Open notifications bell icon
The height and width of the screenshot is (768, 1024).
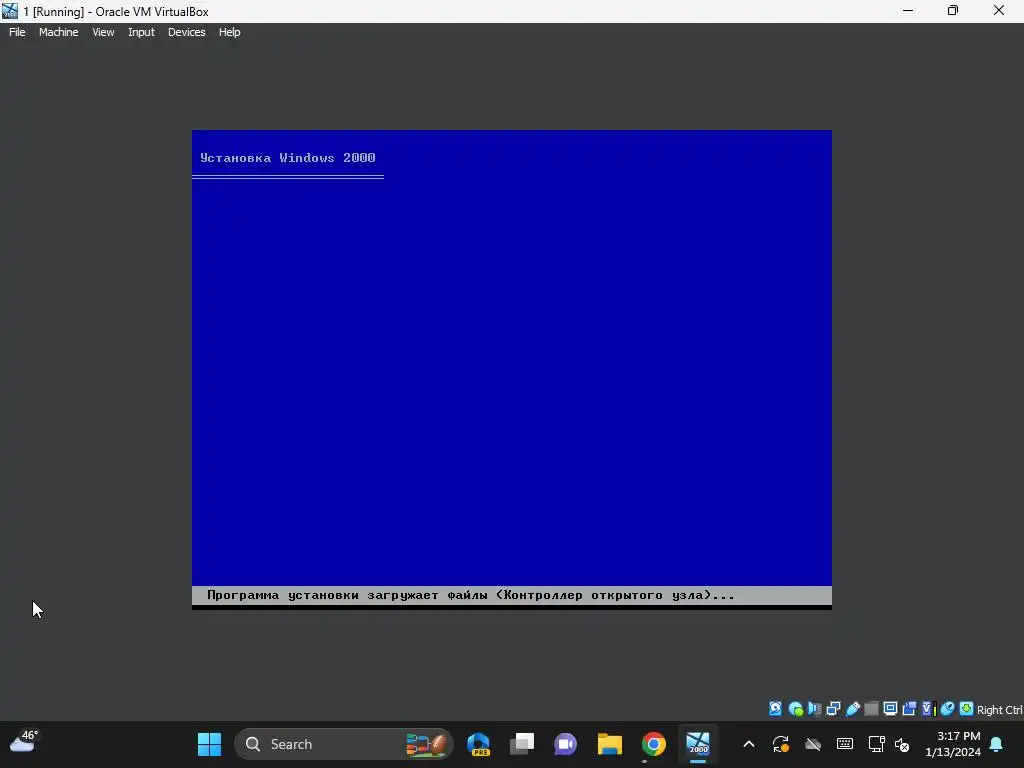997,744
